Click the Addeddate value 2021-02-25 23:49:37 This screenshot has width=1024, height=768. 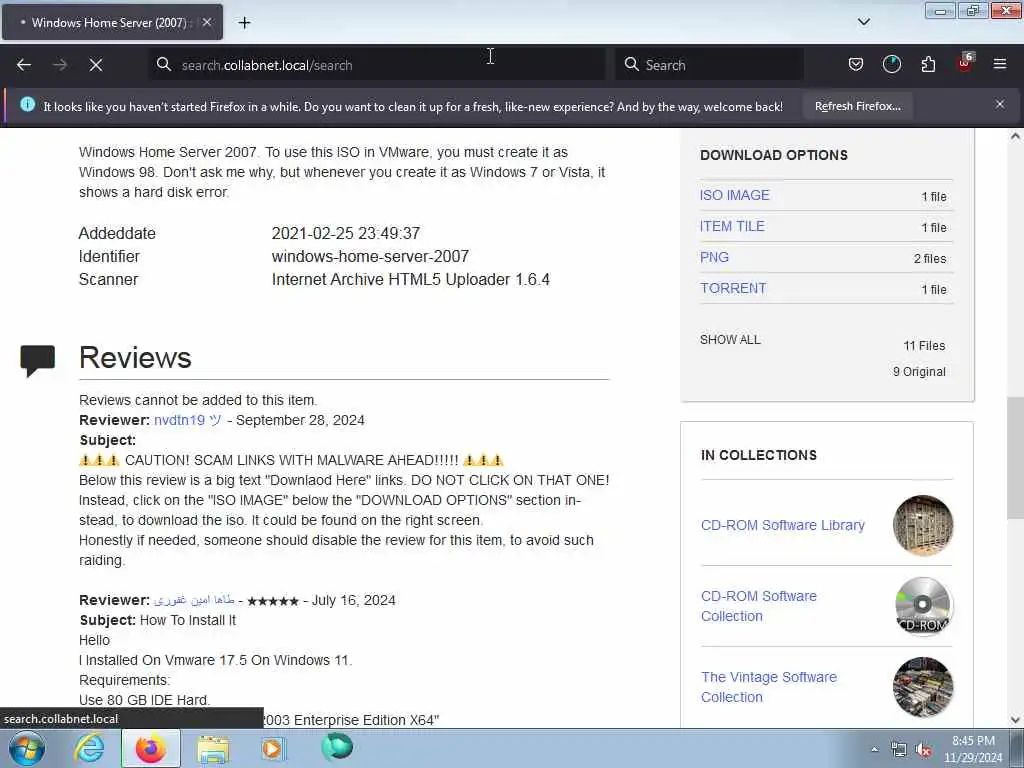point(345,233)
